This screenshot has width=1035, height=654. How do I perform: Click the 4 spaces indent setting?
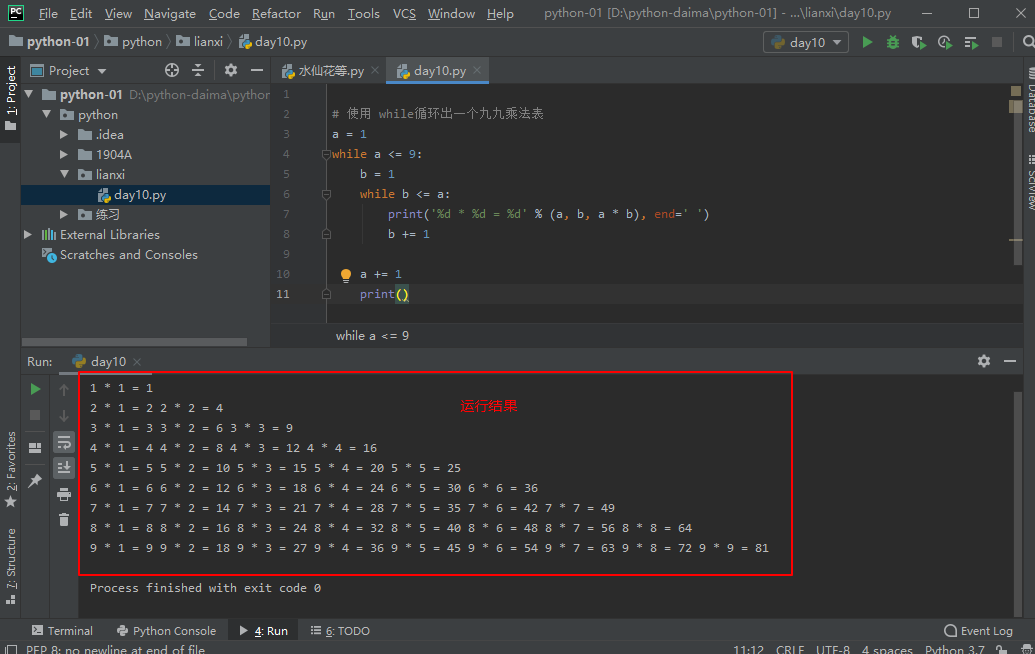pyautogui.click(x=886, y=649)
